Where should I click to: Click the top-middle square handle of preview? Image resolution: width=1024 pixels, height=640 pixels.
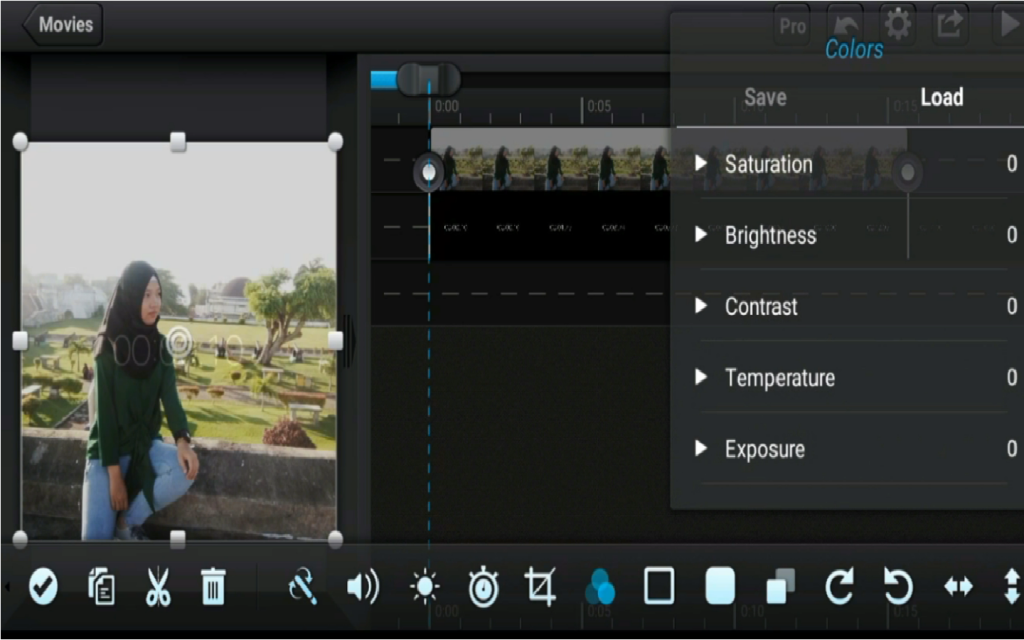coord(178,141)
